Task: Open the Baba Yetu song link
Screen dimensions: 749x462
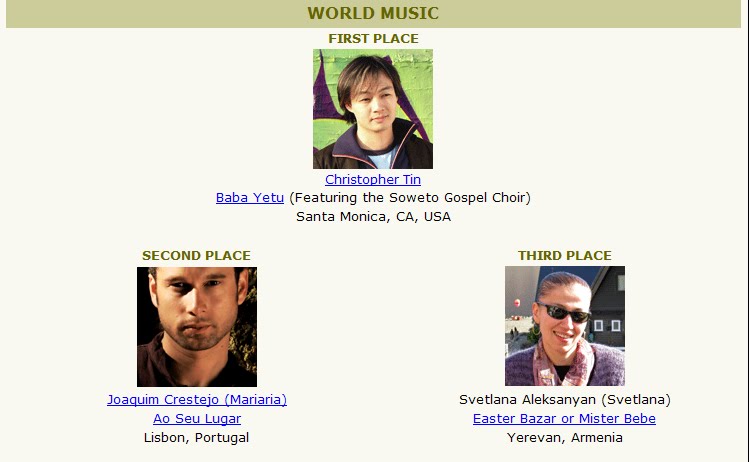Action: [250, 198]
